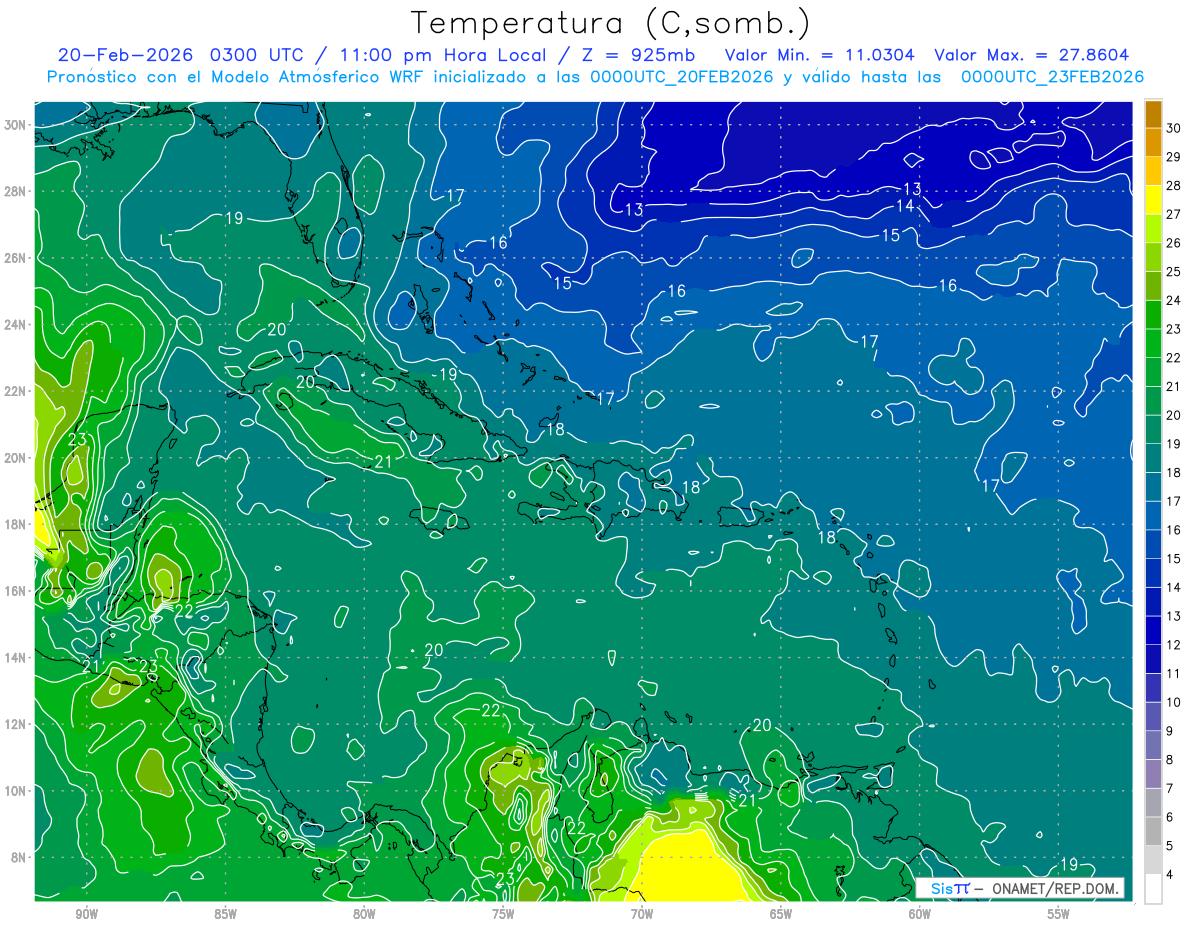Click the gray swatch between 5 and 6
Screen dimensions: 1200x927
point(1153,831)
